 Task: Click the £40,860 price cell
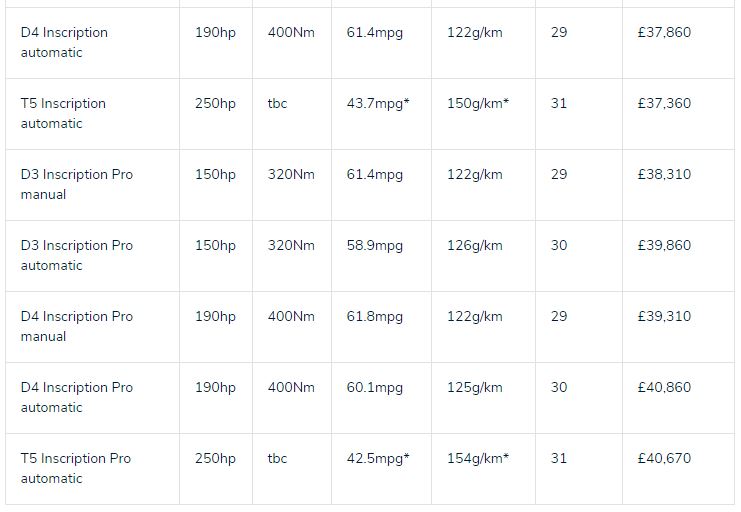click(x=664, y=387)
